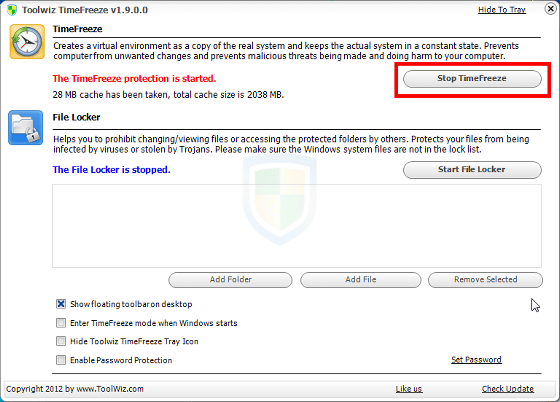The height and width of the screenshot is (402, 560).
Task: Click Hide To Tray link
Action: [x=502, y=10]
